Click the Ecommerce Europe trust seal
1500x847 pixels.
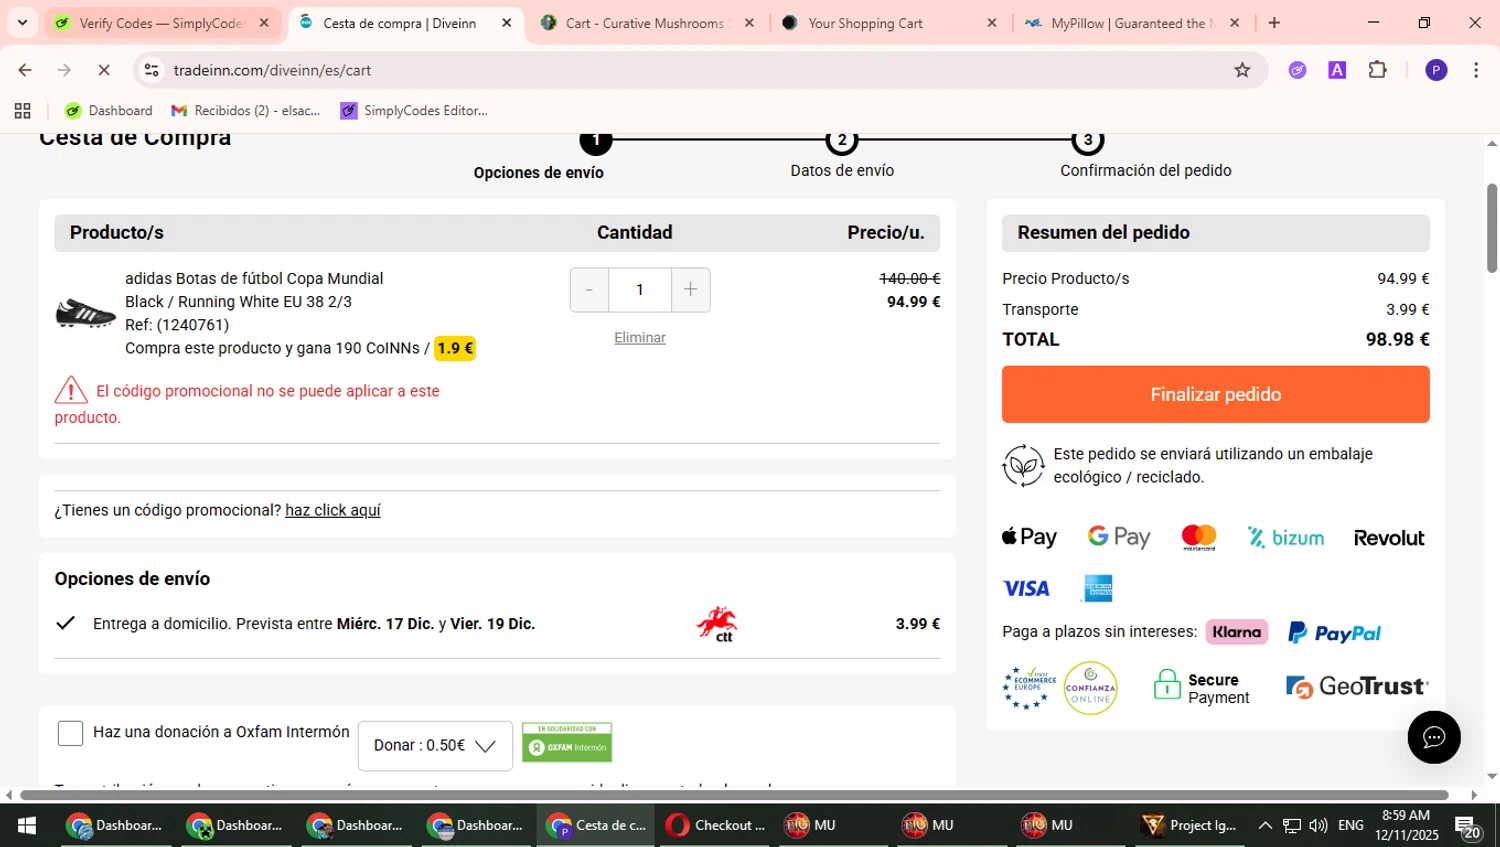[1029, 688]
